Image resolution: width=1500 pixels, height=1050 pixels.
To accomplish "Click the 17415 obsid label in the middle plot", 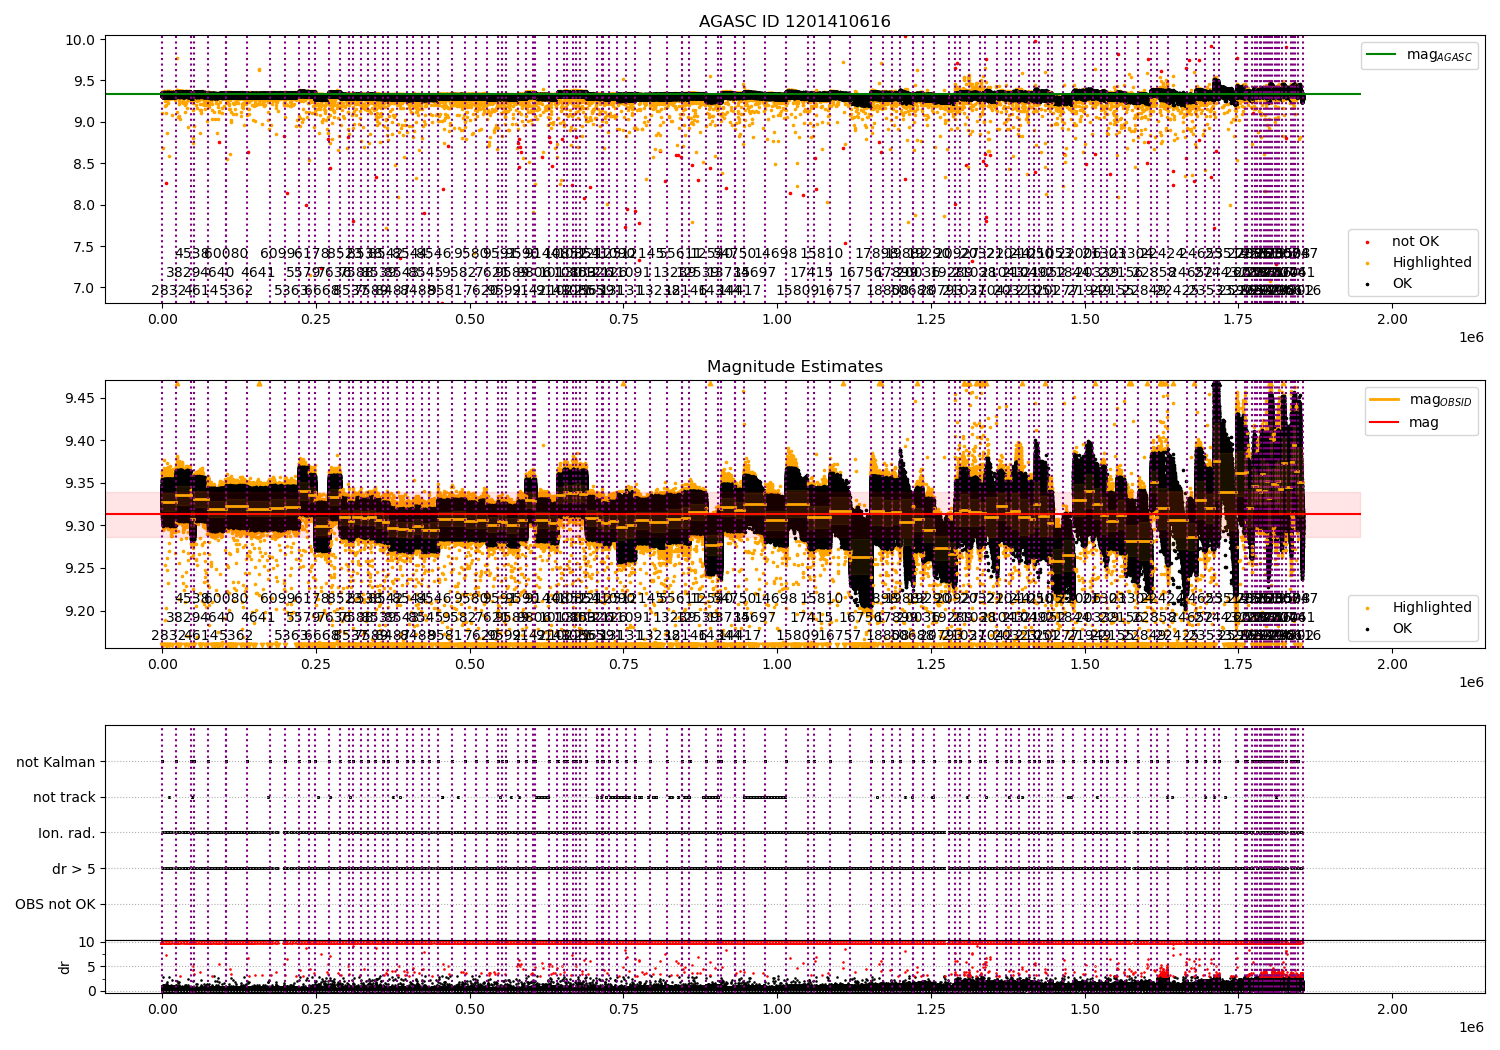I will [812, 617].
